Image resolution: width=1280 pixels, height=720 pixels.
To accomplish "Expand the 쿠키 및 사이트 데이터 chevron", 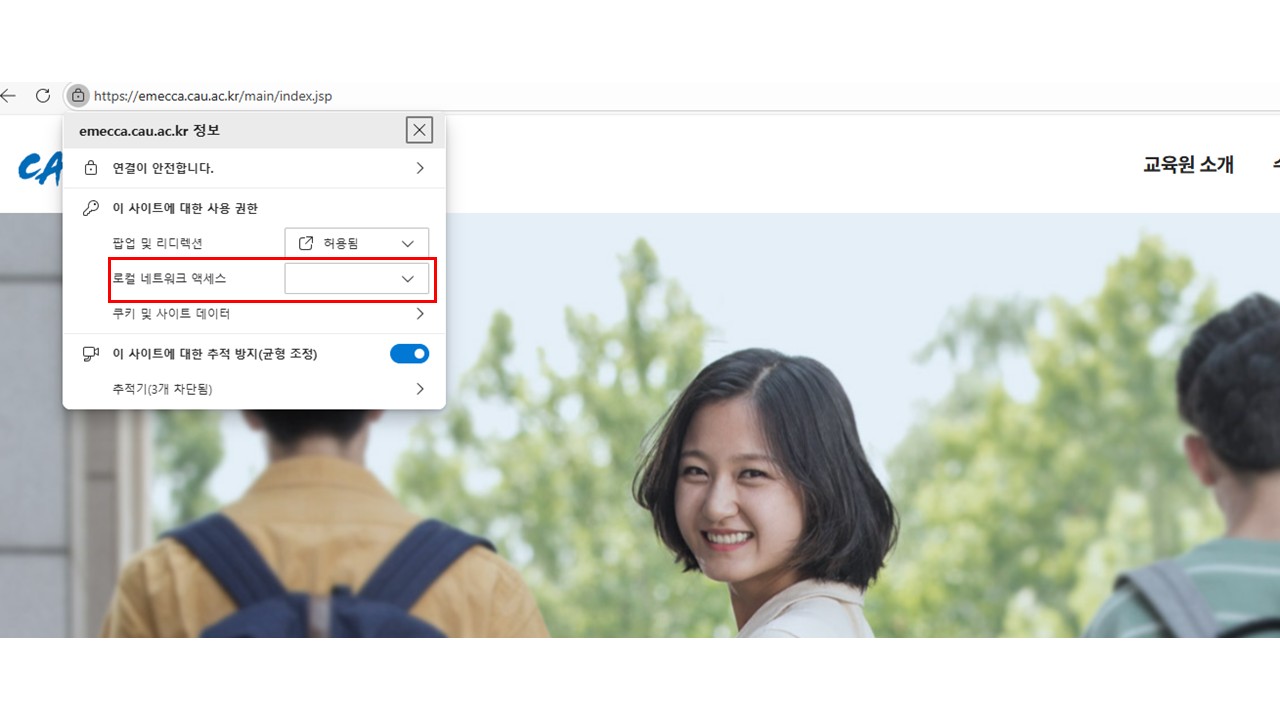I will tap(420, 314).
